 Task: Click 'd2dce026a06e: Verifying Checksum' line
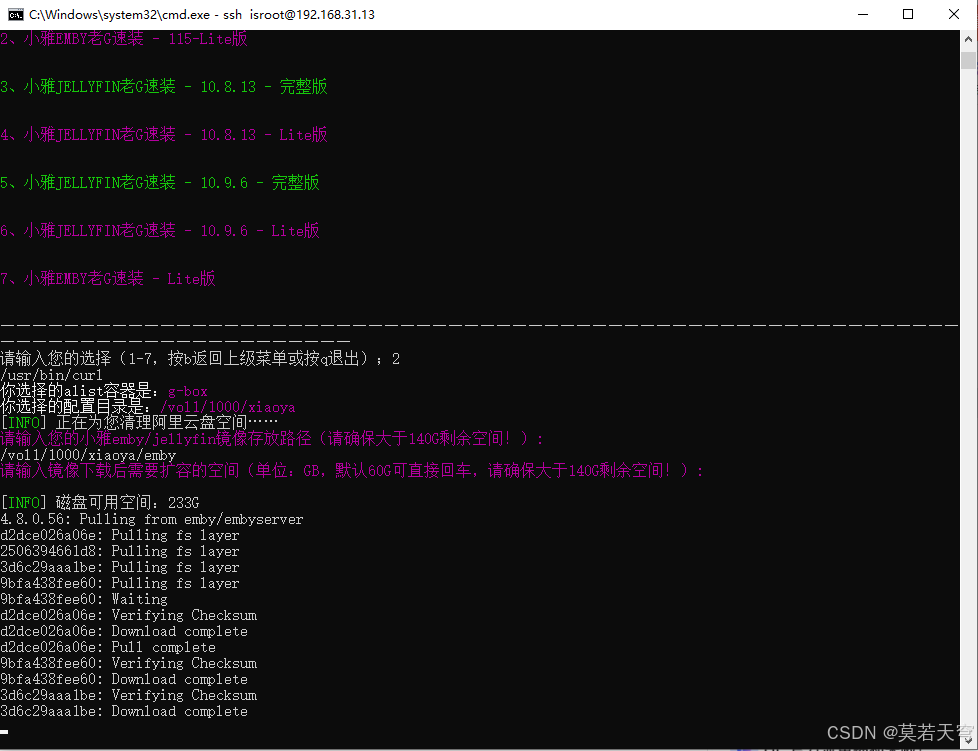pyautogui.click(x=128, y=616)
